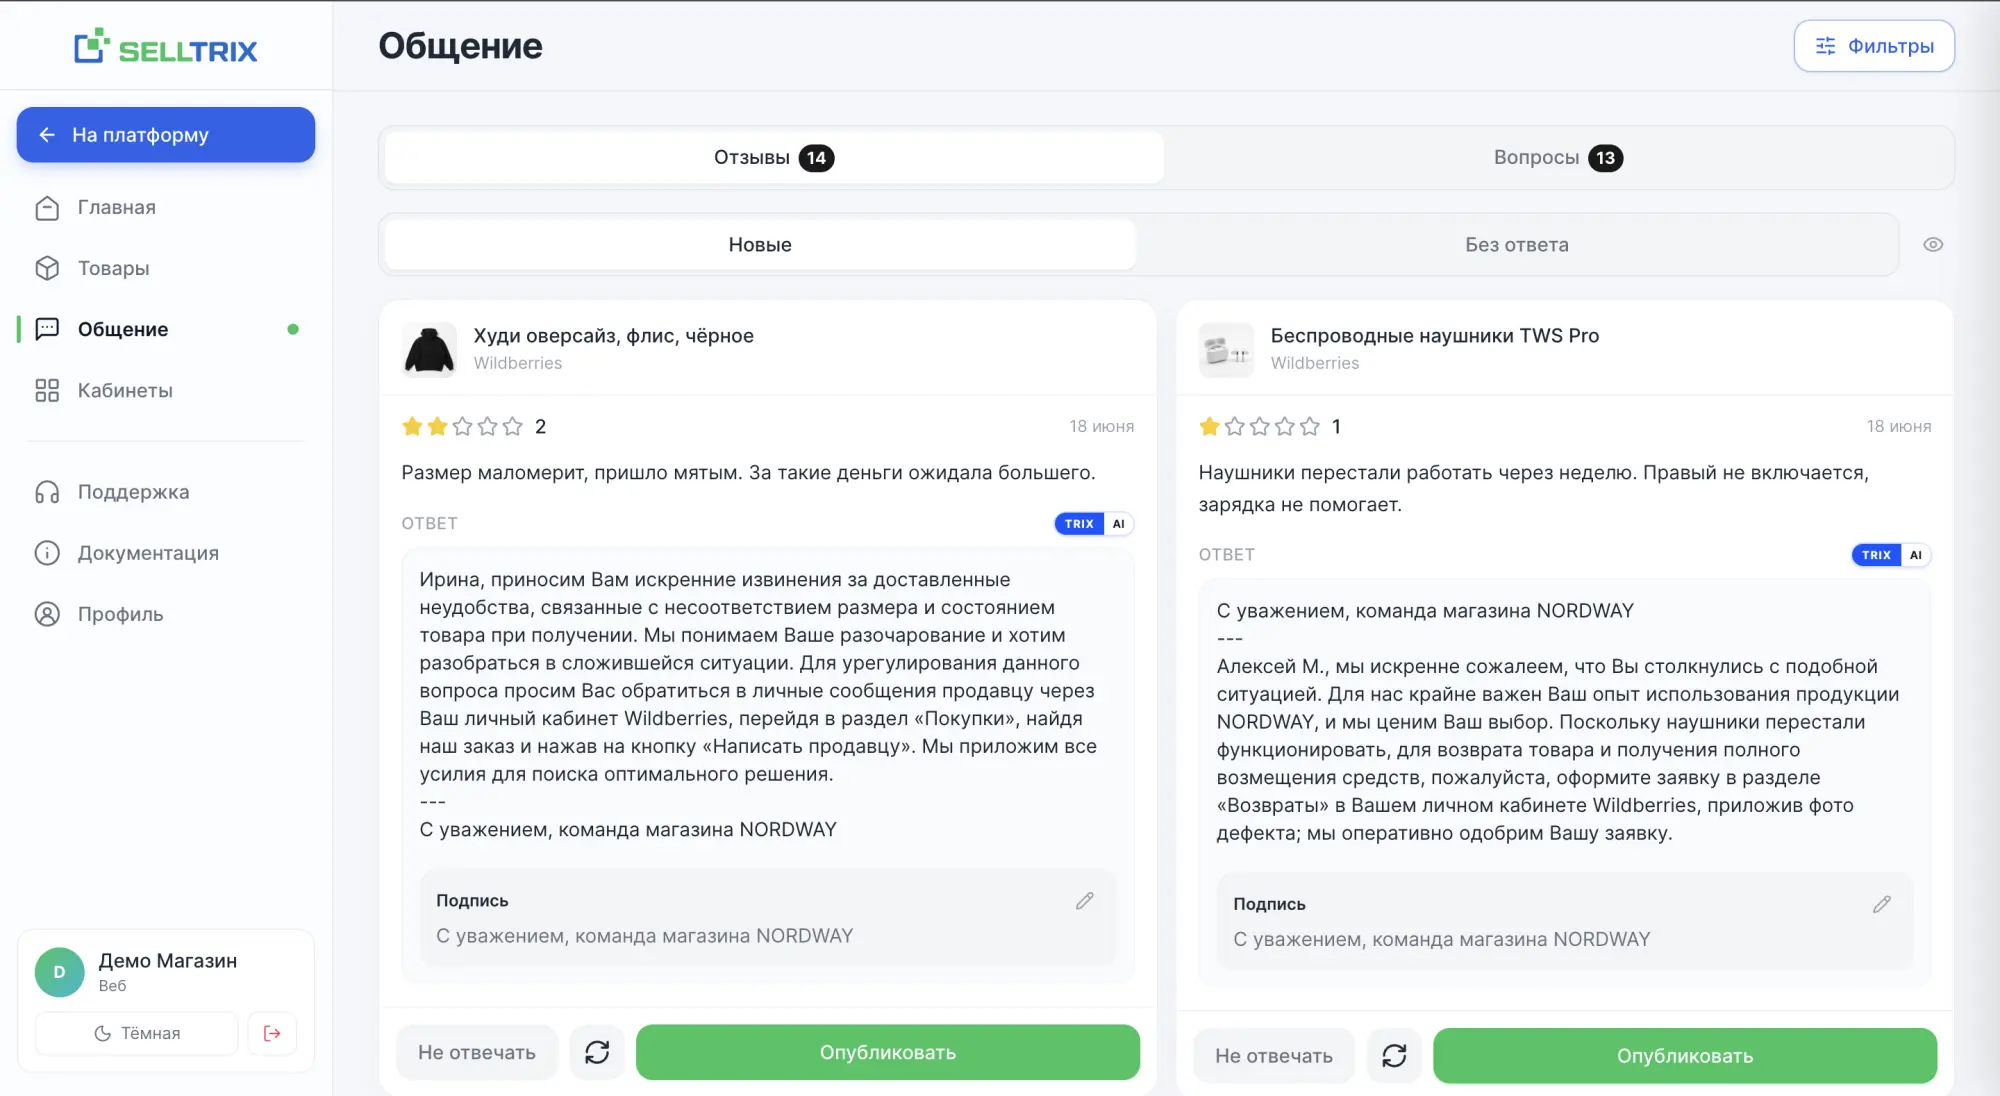2000x1096 pixels.
Task: Click the Кабинеты grid icon
Action: [x=47, y=390]
